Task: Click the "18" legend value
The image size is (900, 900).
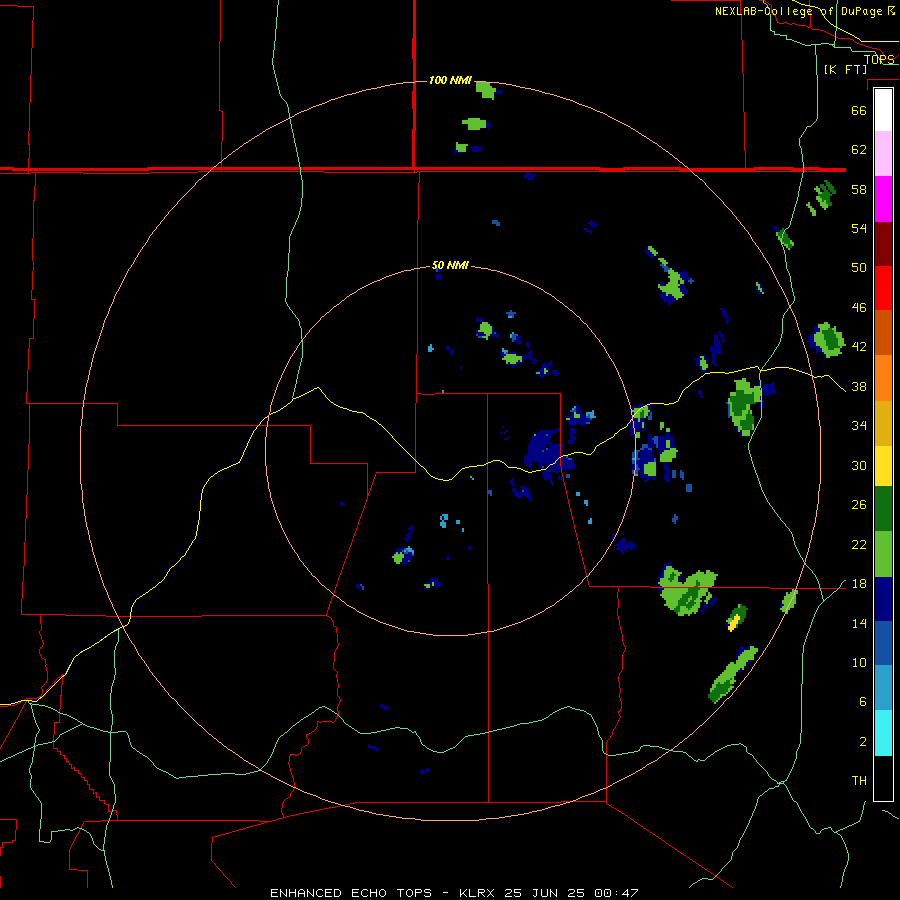Action: [859, 584]
